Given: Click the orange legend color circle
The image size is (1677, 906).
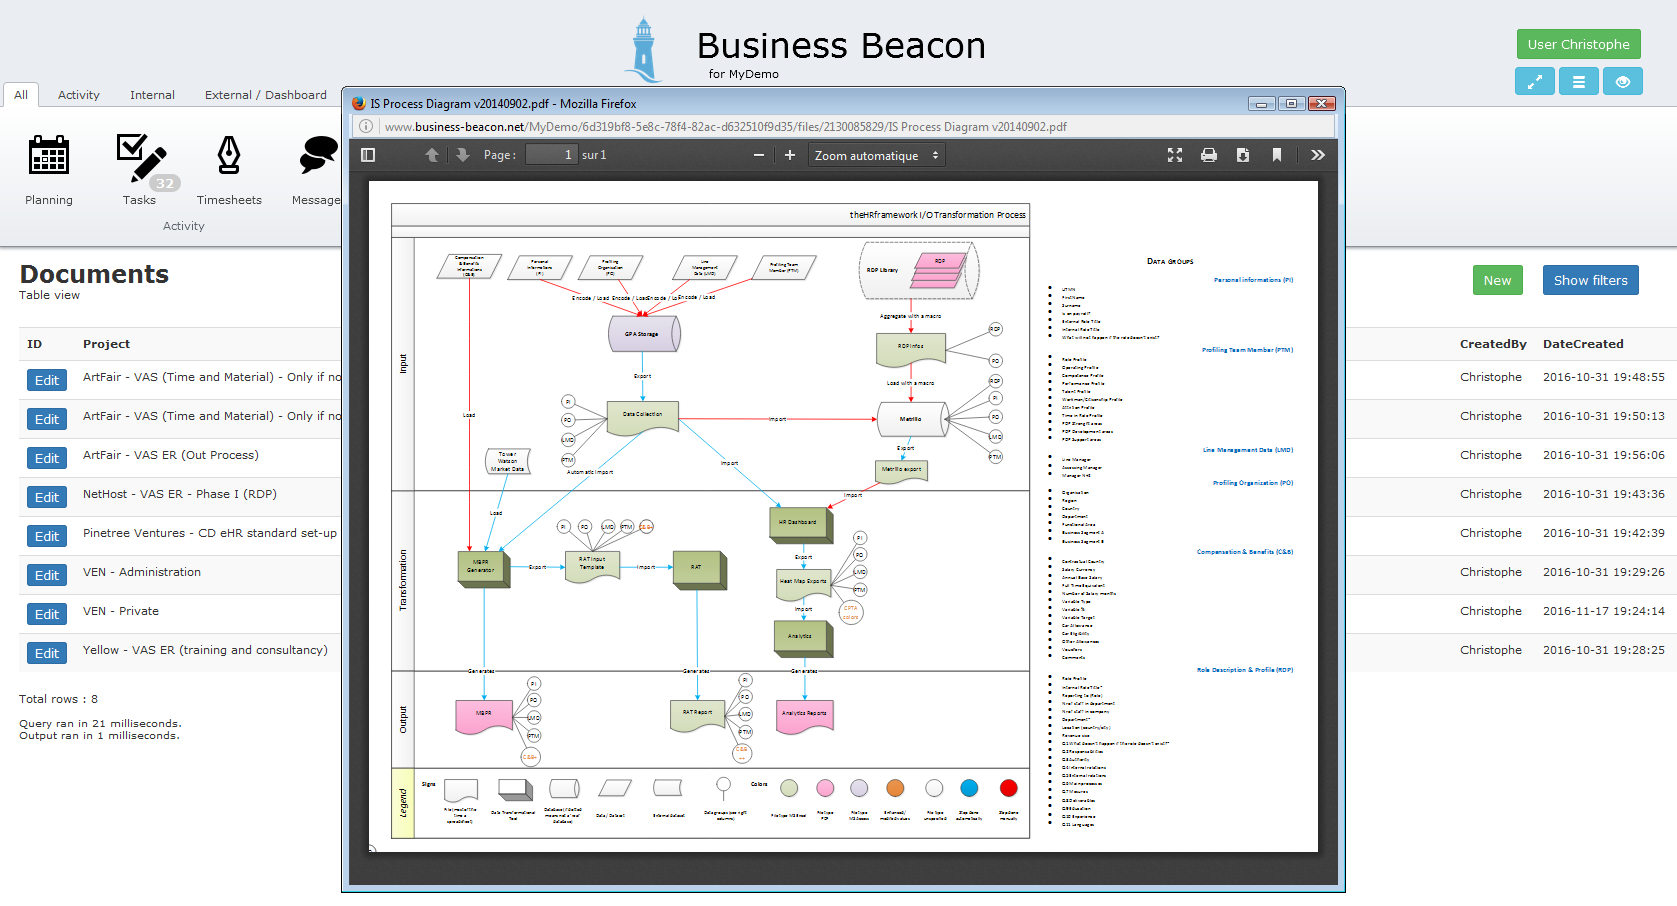Looking at the screenshot, I should pyautogui.click(x=895, y=788).
